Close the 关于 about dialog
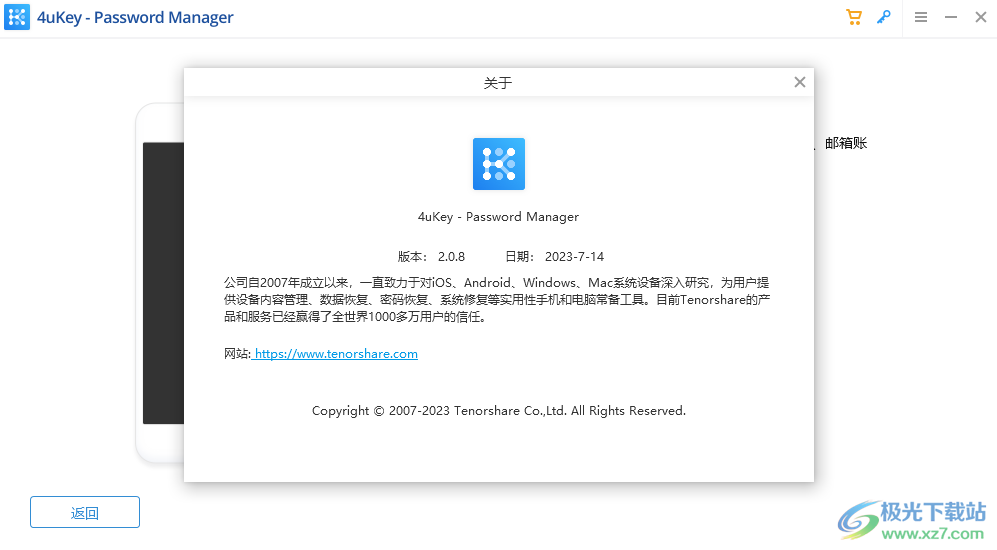 pyautogui.click(x=800, y=82)
